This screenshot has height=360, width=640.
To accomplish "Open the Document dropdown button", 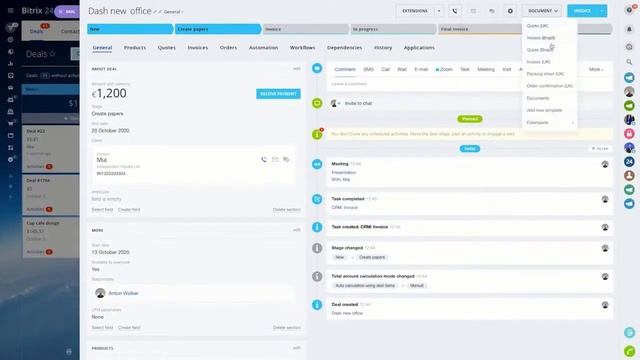I will (x=542, y=11).
